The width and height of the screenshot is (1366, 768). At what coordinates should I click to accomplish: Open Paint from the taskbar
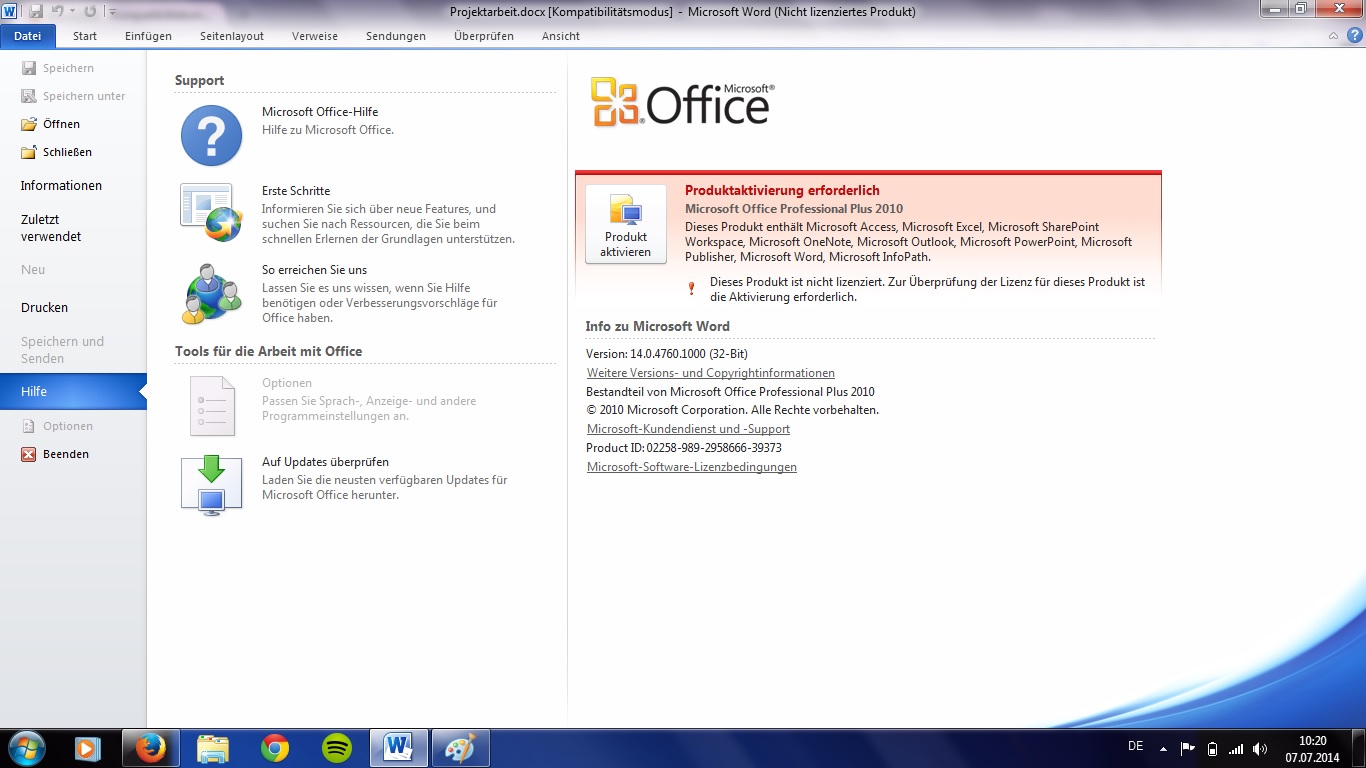coord(461,748)
